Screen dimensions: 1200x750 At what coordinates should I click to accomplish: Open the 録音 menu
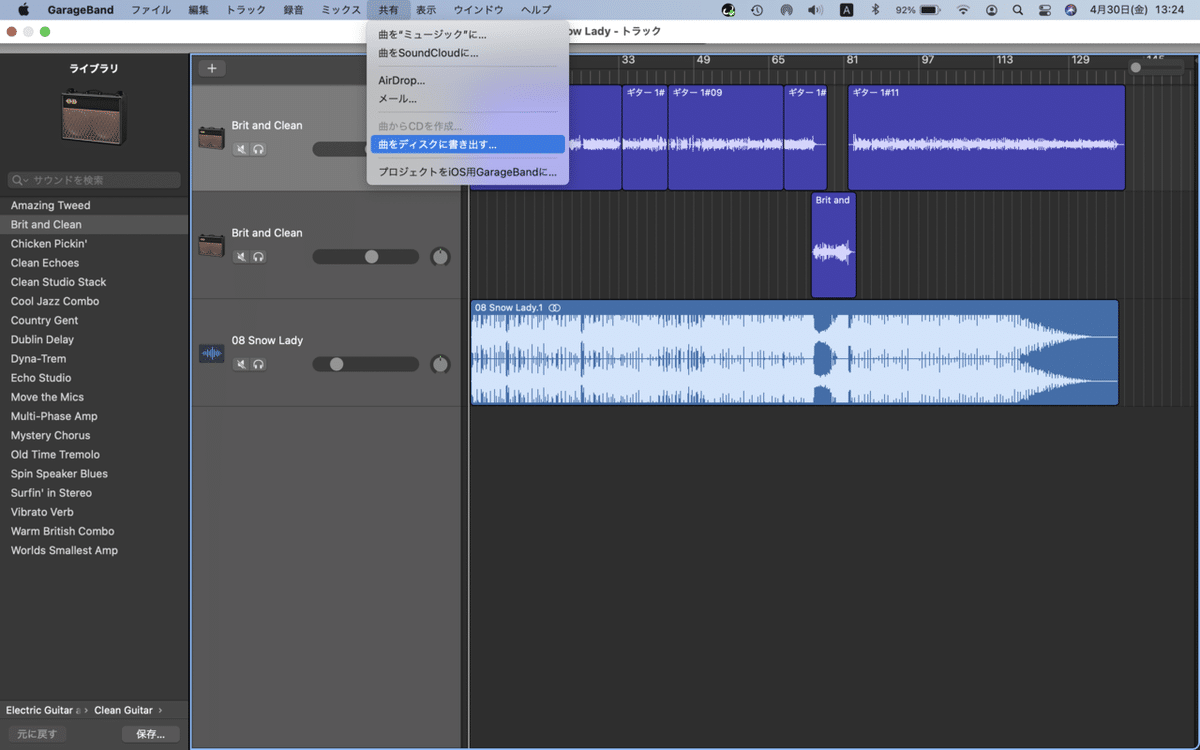coord(293,10)
